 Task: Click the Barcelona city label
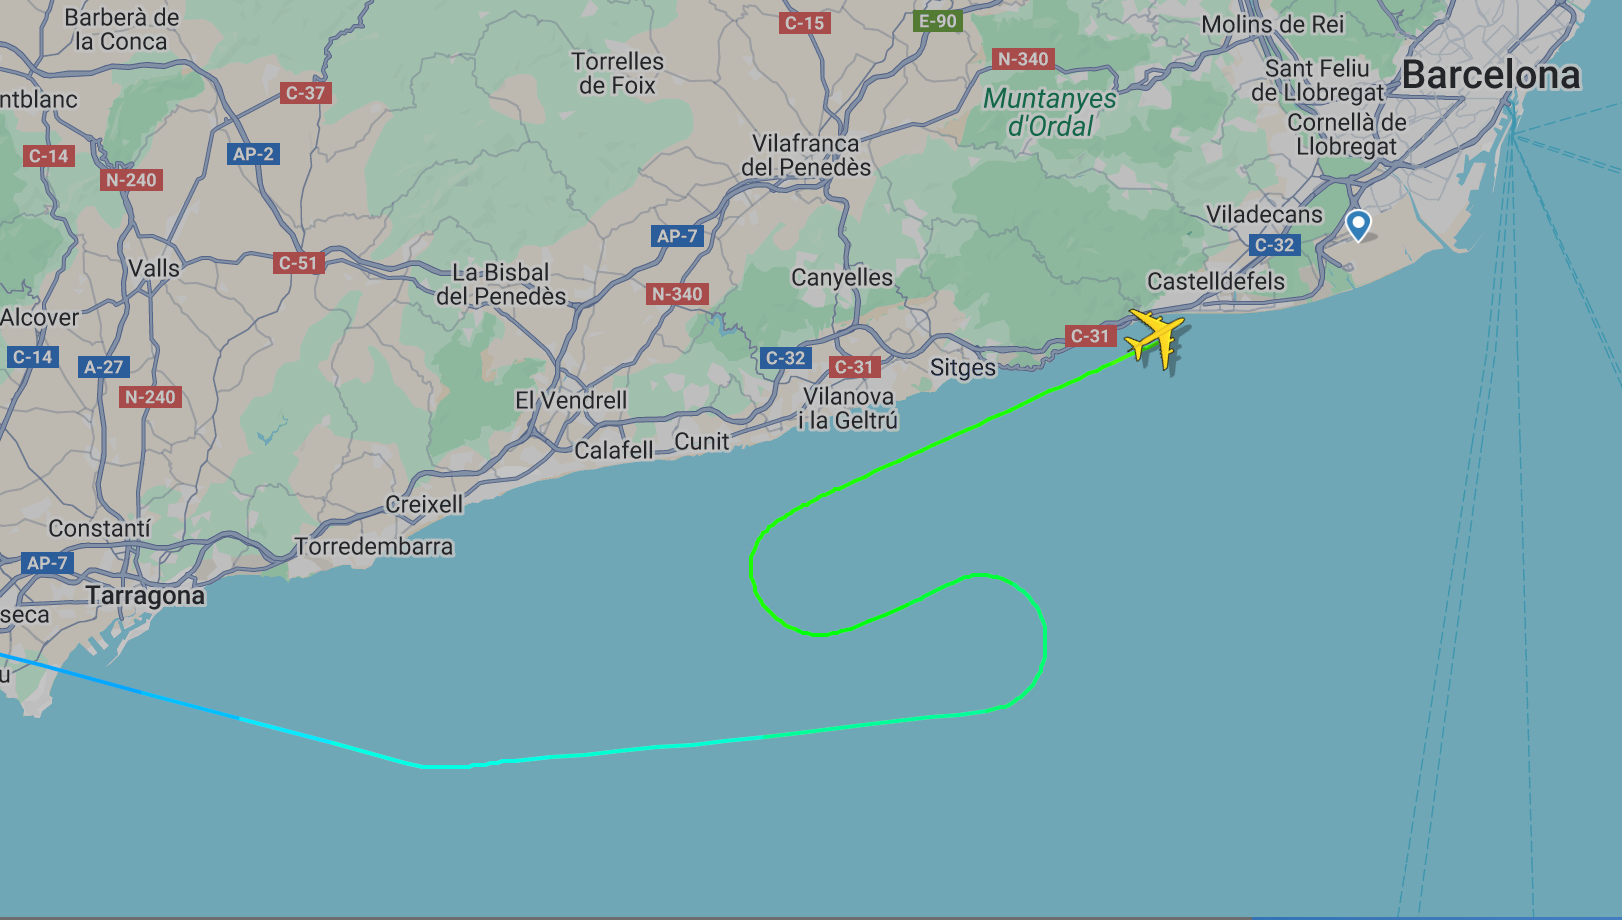coord(1491,75)
